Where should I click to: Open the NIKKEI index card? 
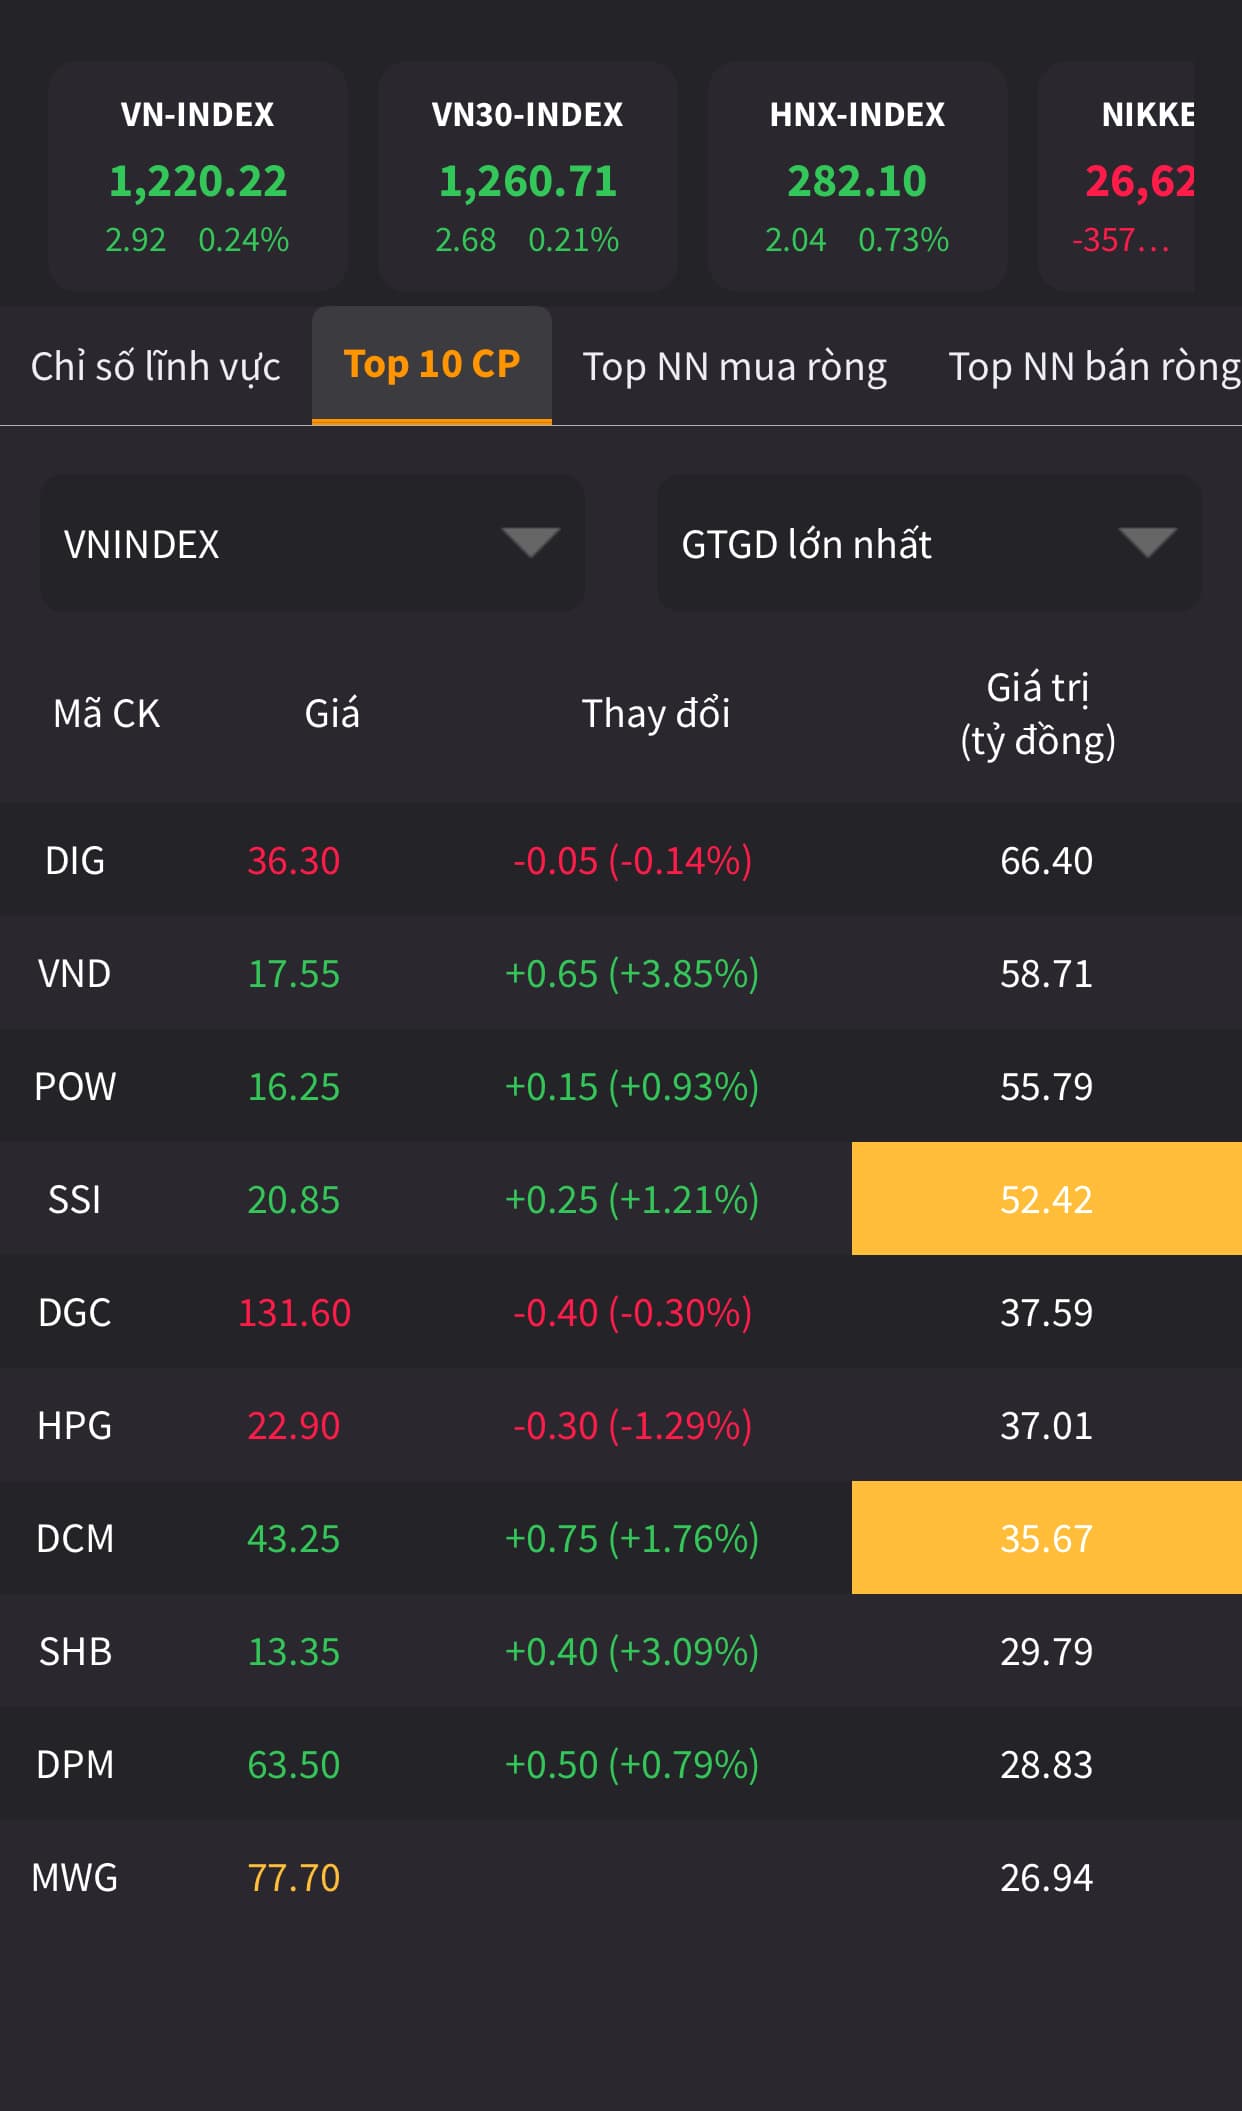coord(1130,177)
